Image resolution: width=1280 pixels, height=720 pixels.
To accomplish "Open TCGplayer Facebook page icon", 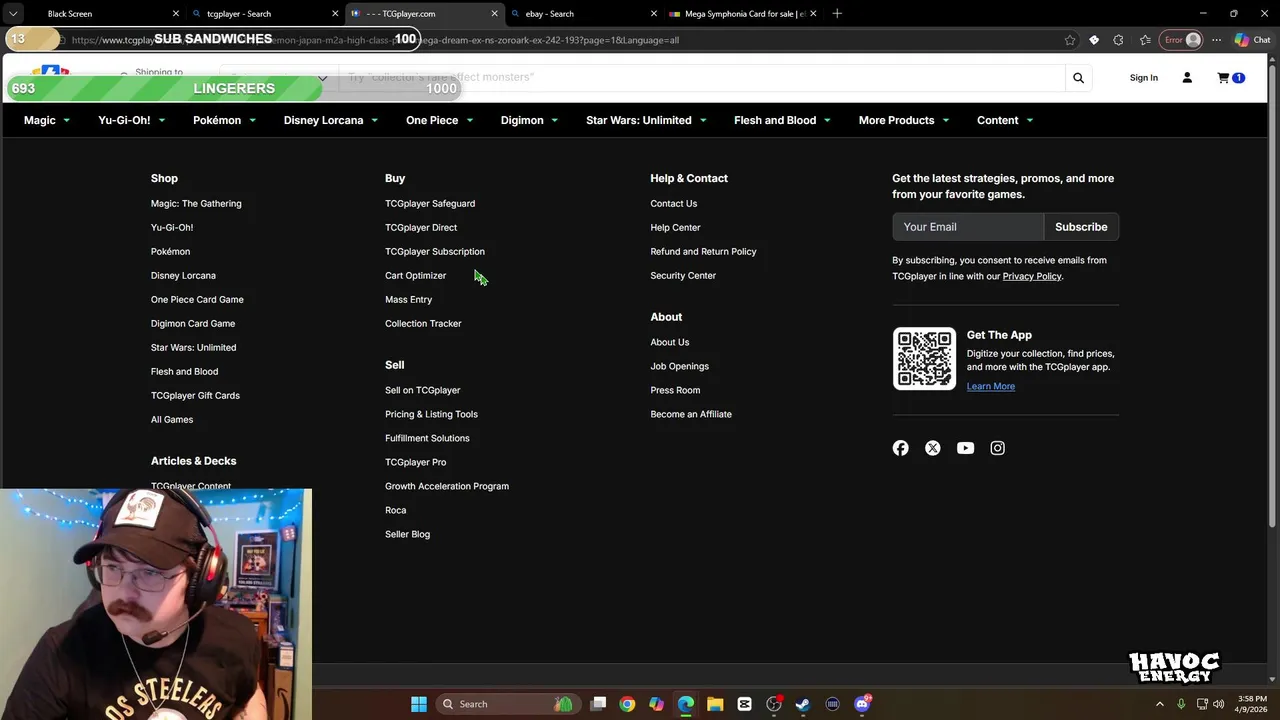I will [x=900, y=448].
